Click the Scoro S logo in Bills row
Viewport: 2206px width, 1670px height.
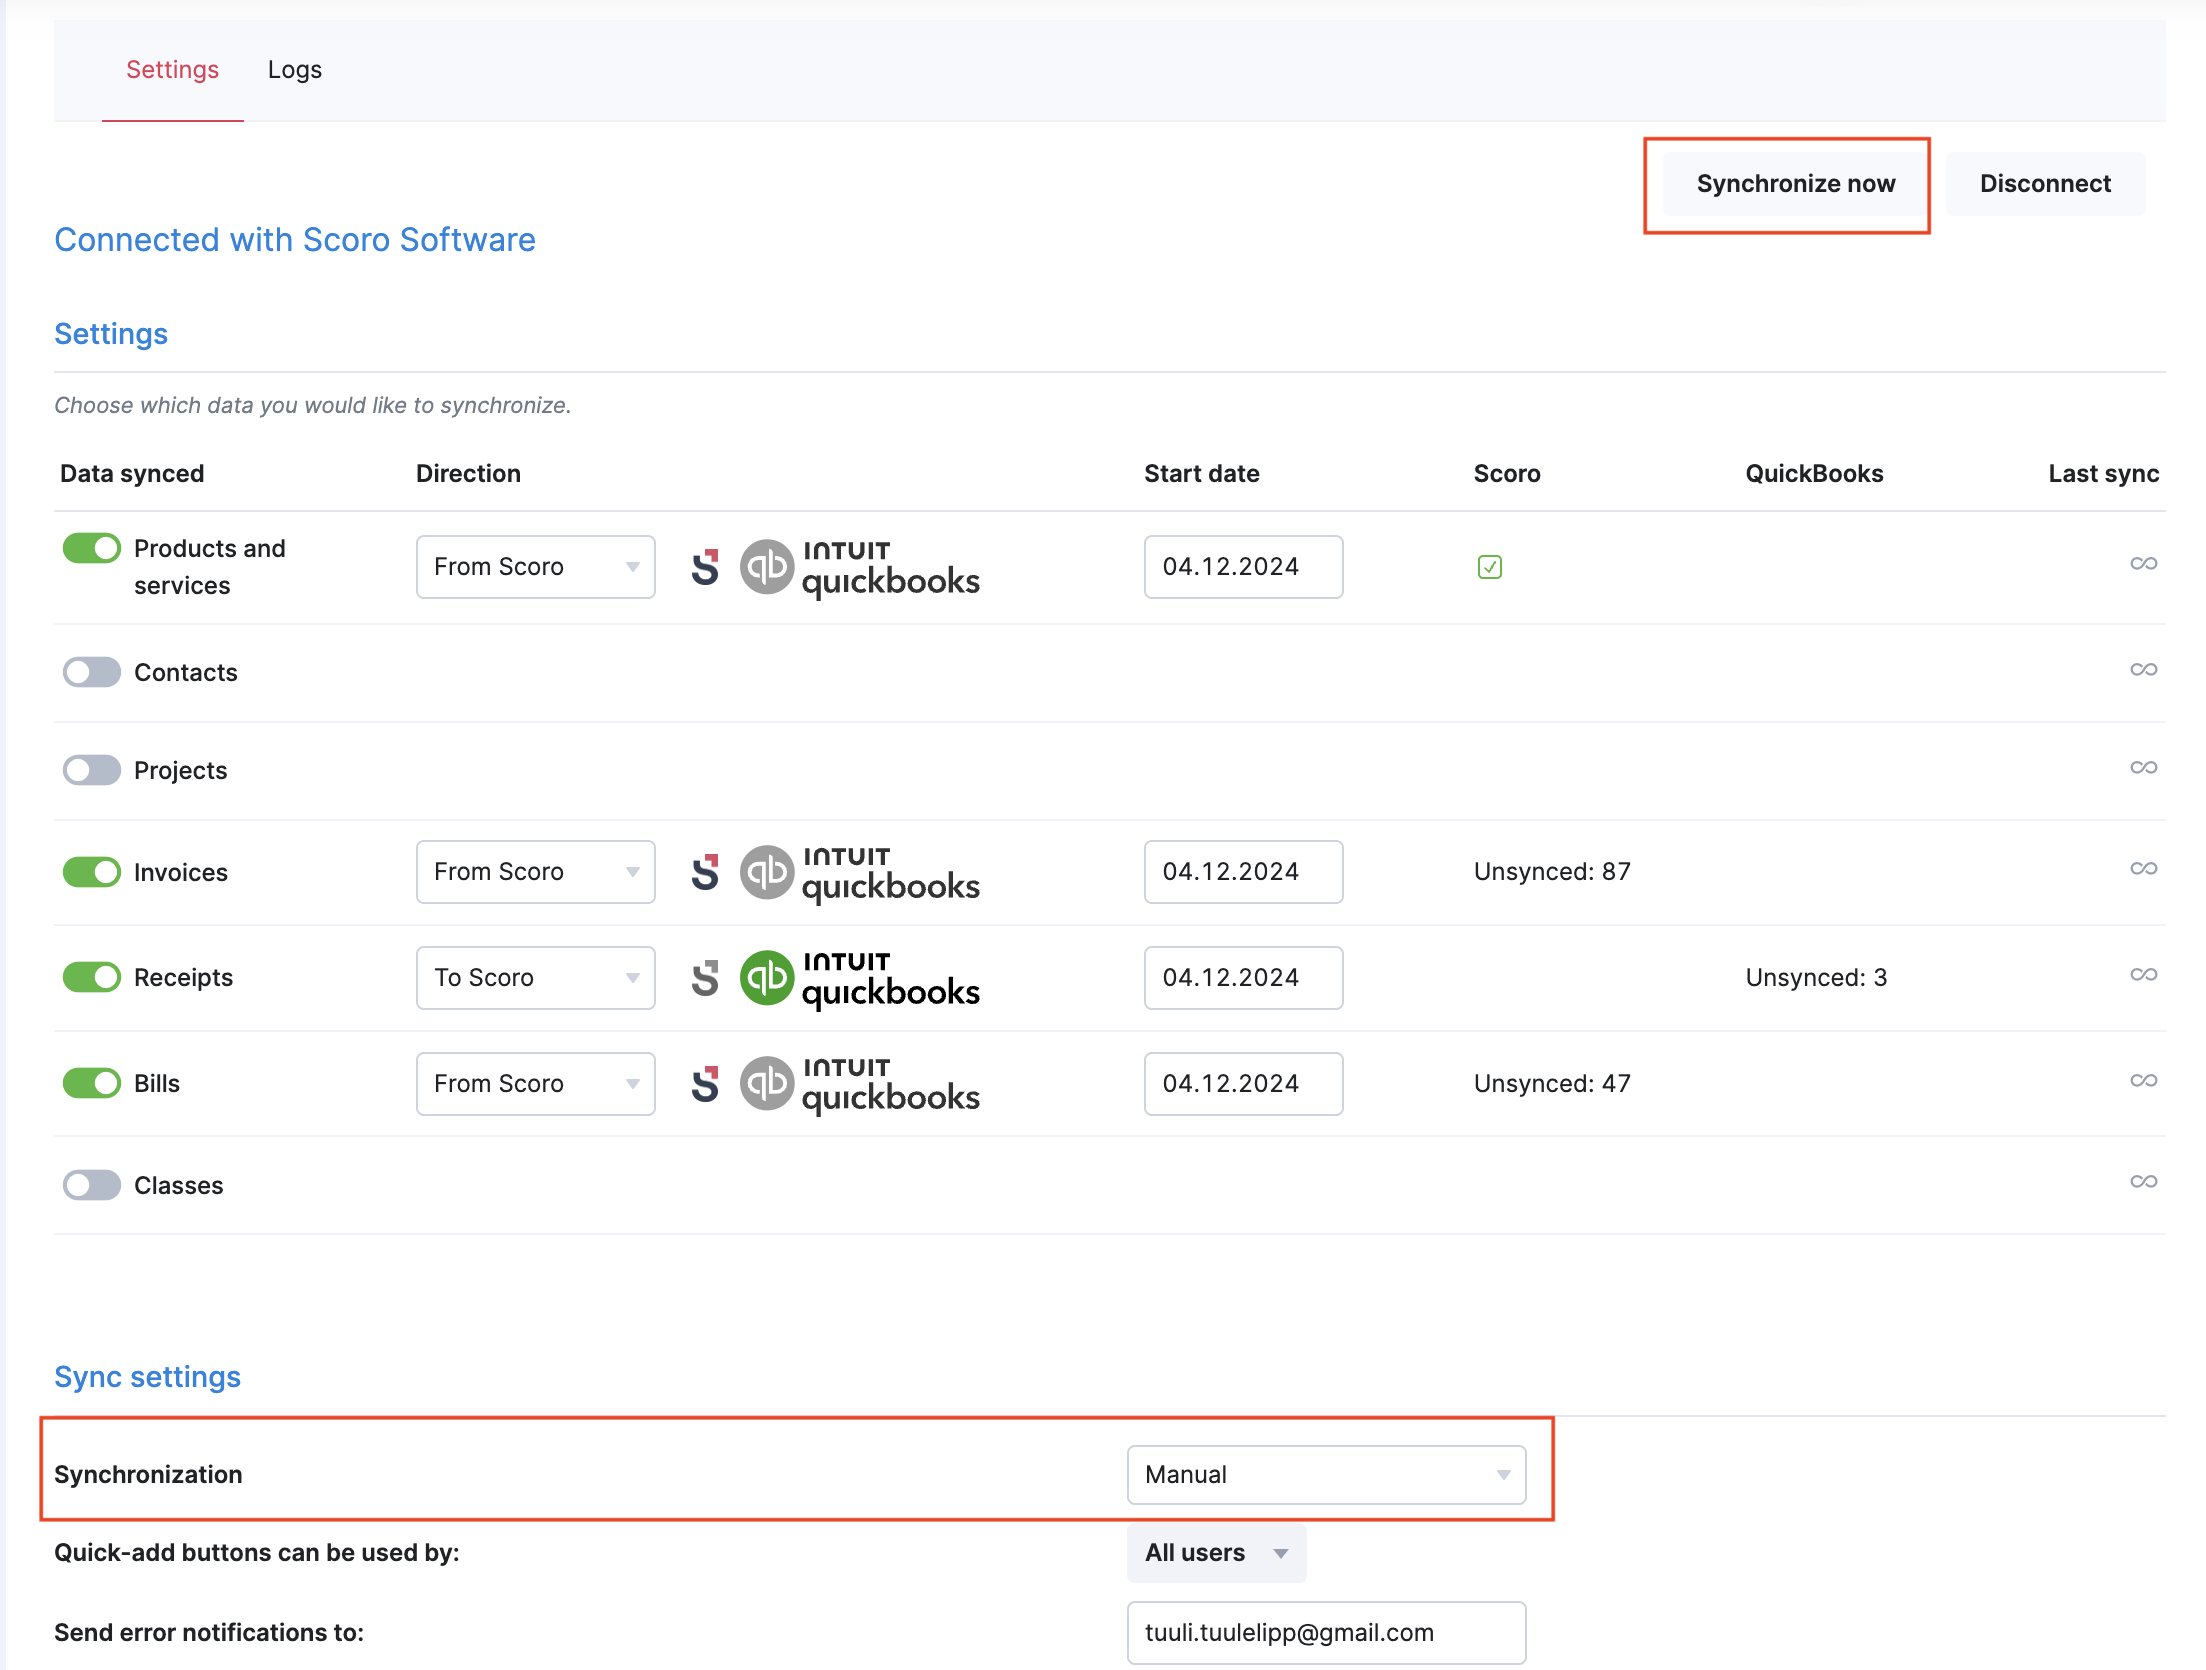coord(705,1084)
